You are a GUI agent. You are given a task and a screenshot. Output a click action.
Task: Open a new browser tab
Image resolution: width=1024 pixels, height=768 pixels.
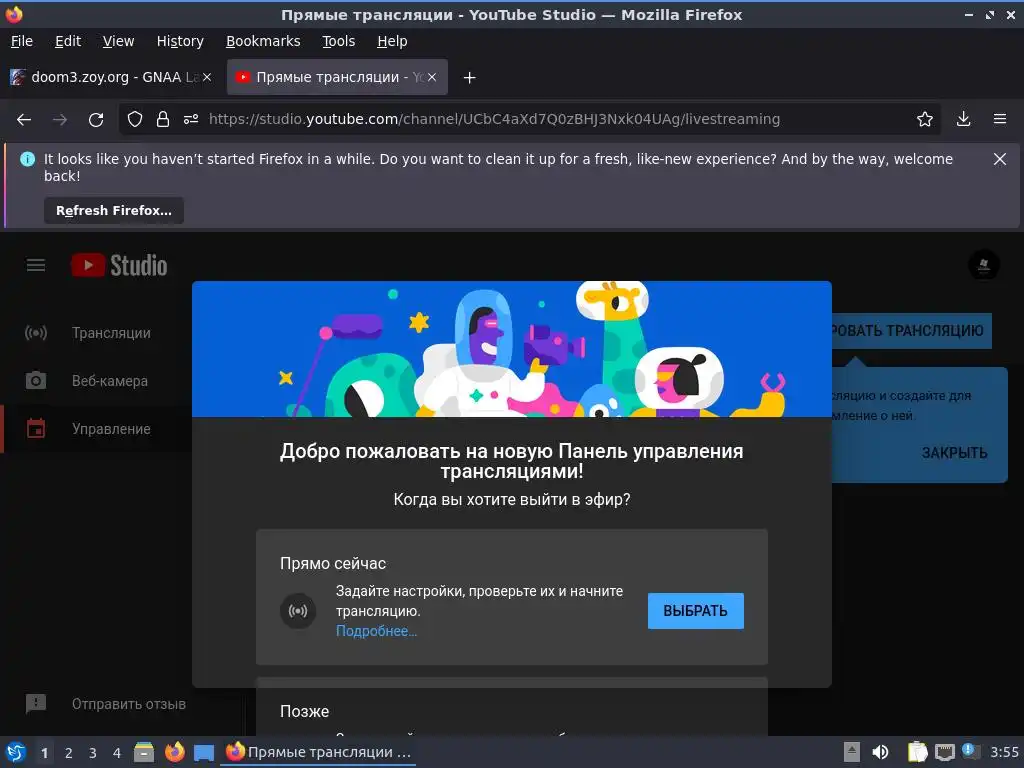469,78
